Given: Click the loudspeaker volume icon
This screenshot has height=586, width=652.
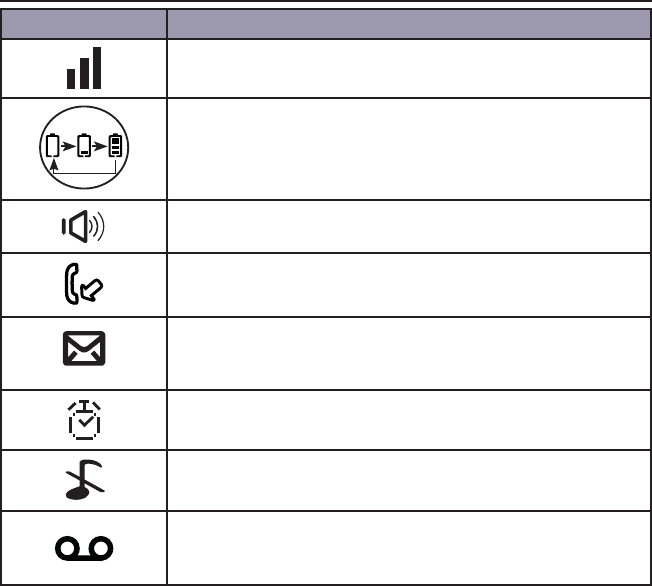Looking at the screenshot, I should [83, 227].
